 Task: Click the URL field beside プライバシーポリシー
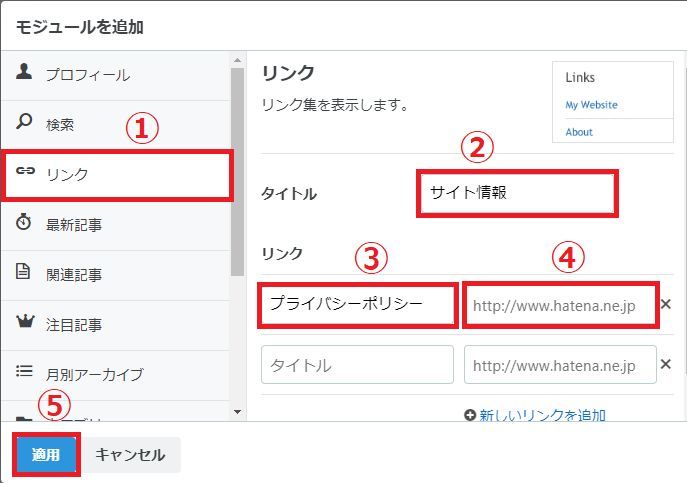click(560, 305)
